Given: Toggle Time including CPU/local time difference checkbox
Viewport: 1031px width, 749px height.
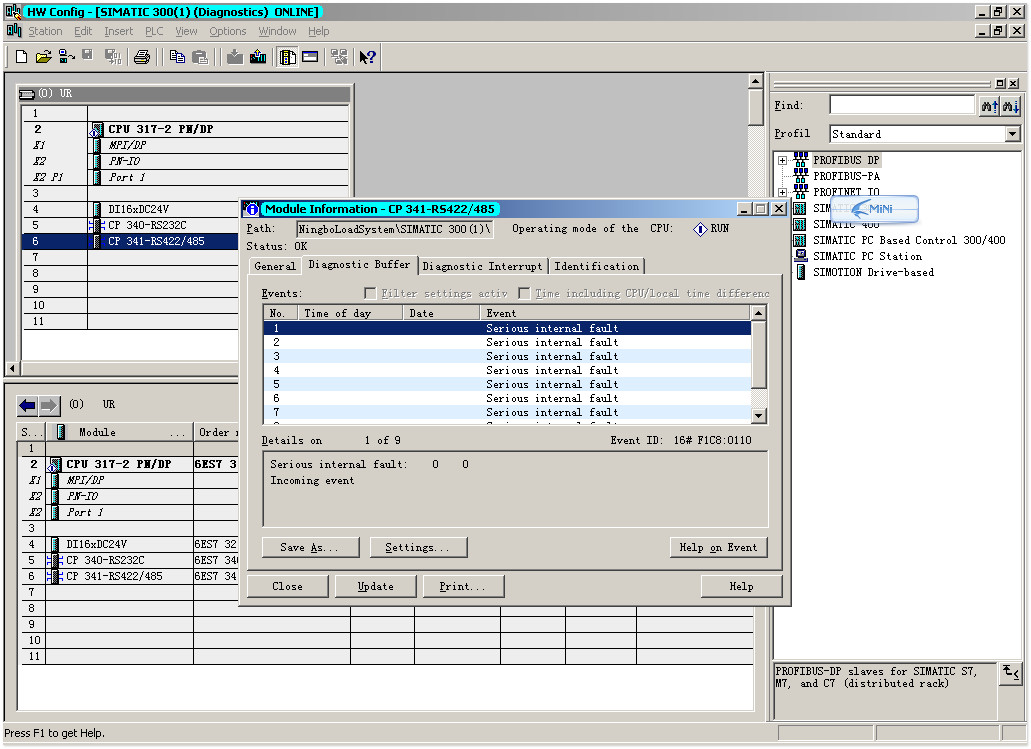Looking at the screenshot, I should coord(524,294).
